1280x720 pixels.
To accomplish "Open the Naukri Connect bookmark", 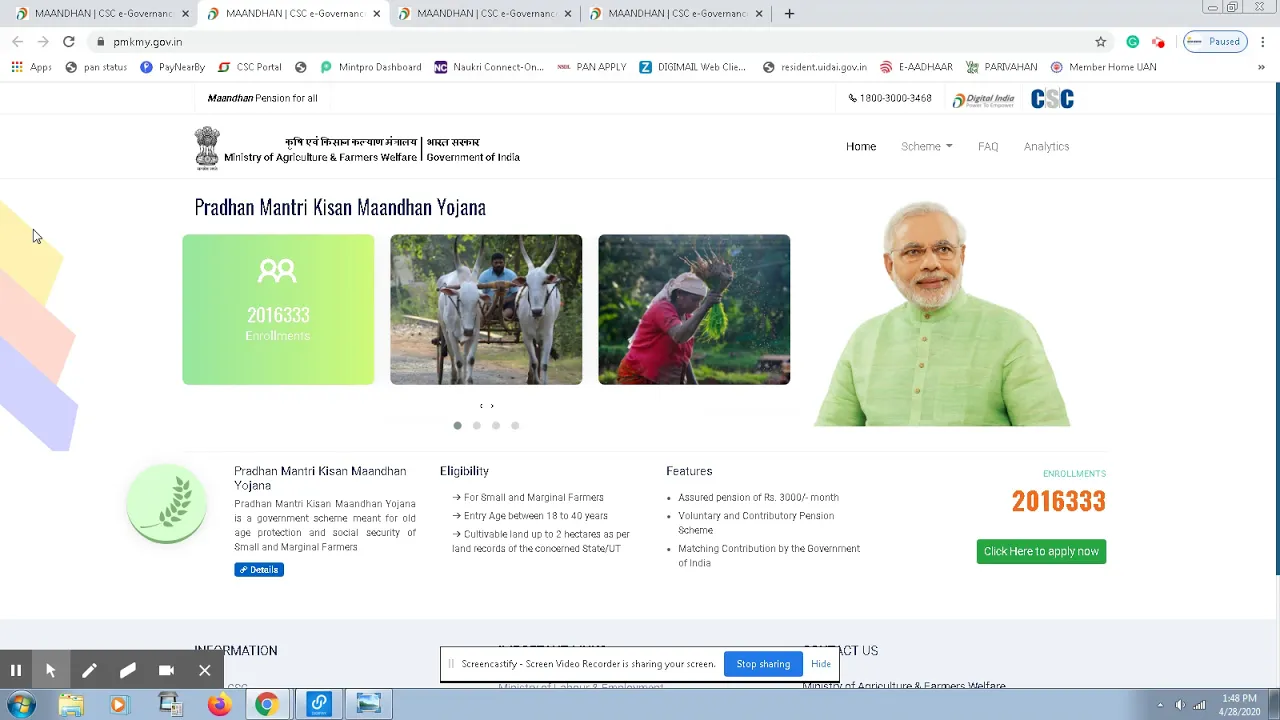I will [x=489, y=67].
